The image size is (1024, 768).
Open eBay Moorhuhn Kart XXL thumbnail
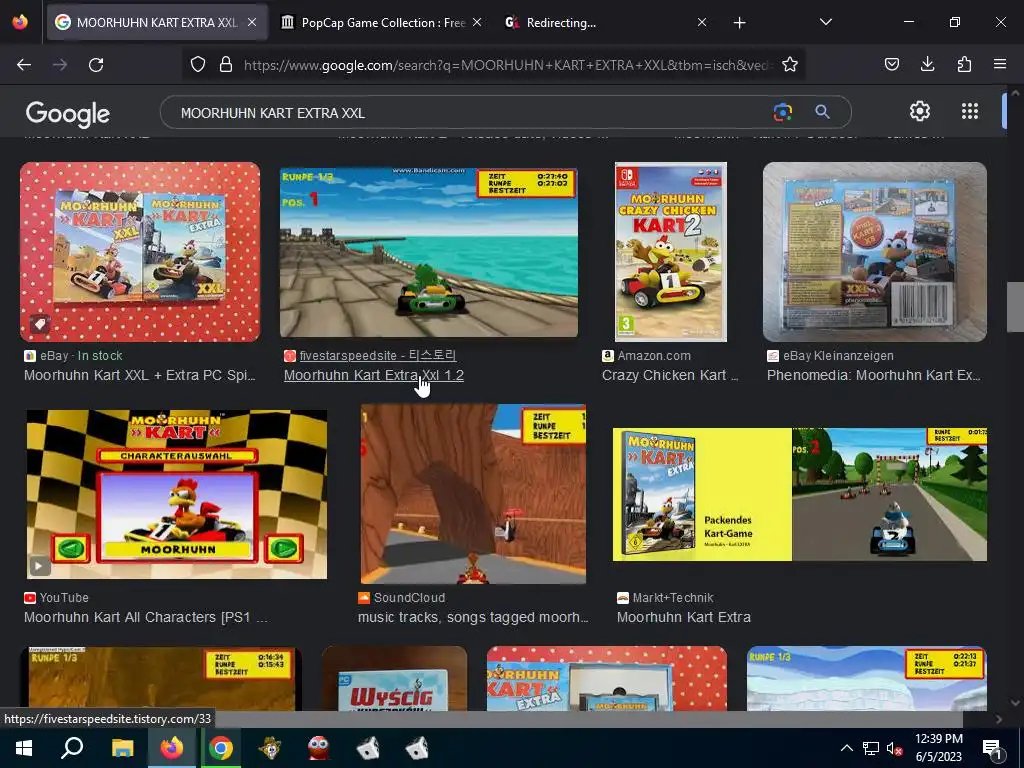point(140,251)
